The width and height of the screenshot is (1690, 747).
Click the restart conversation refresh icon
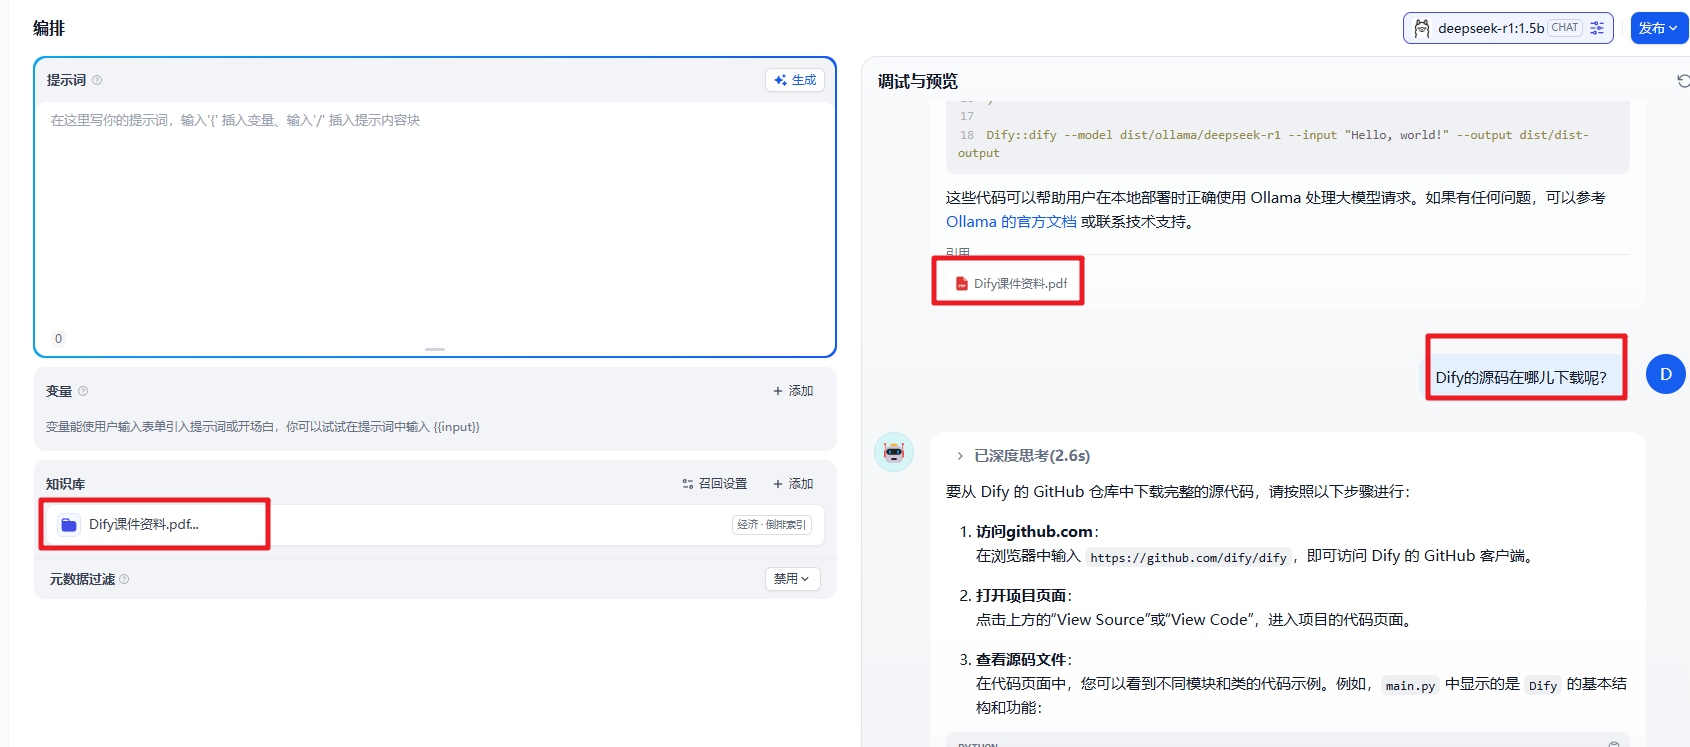pos(1683,81)
